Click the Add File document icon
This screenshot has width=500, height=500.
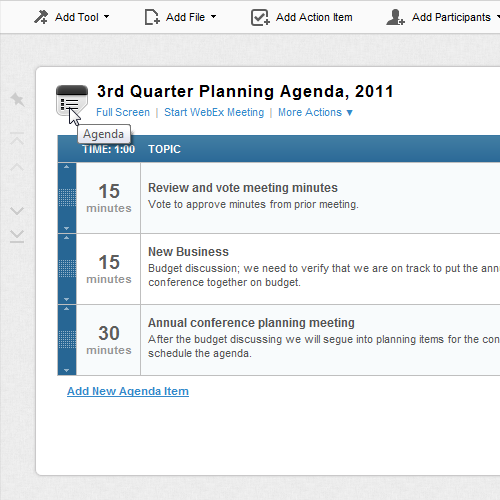click(152, 17)
